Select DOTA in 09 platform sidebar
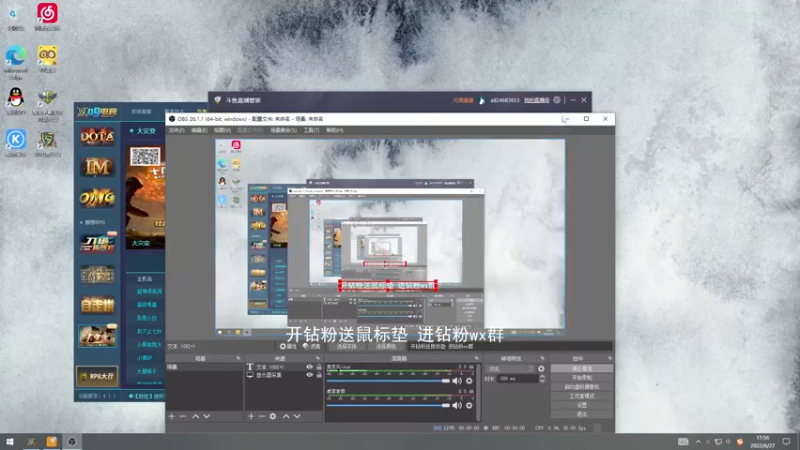This screenshot has height=450, width=800. click(x=97, y=136)
